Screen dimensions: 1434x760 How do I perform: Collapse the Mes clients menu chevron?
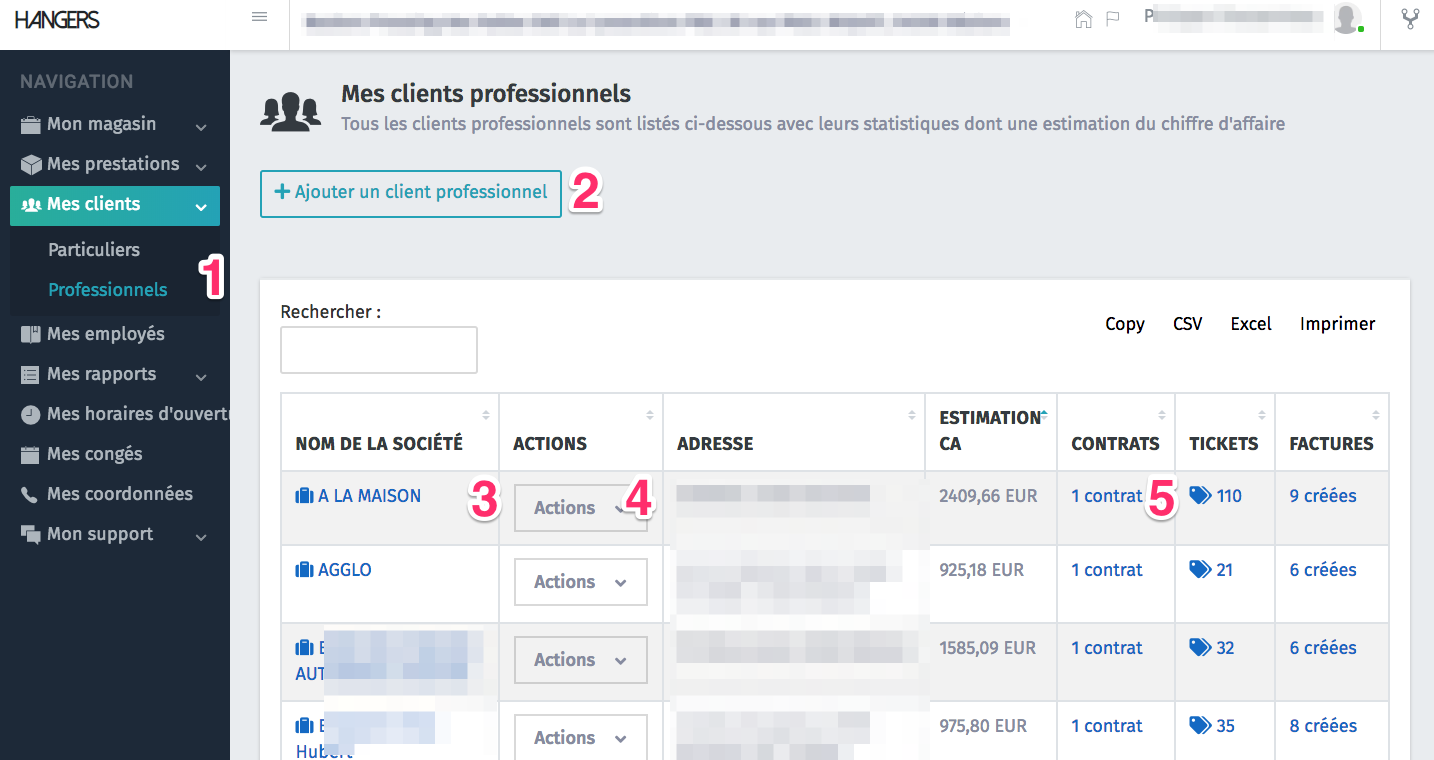[201, 207]
